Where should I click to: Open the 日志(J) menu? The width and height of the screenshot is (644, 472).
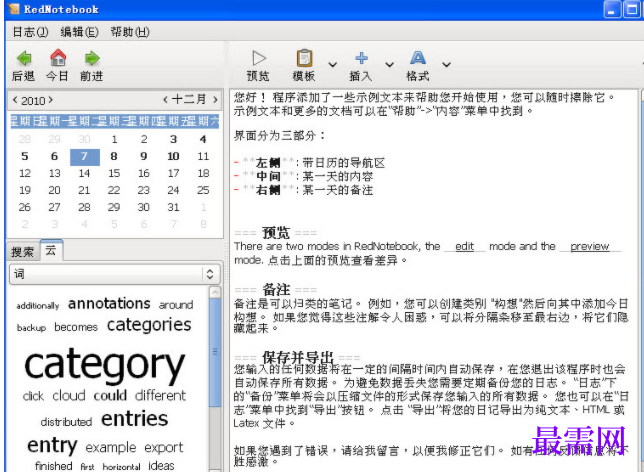[30, 32]
